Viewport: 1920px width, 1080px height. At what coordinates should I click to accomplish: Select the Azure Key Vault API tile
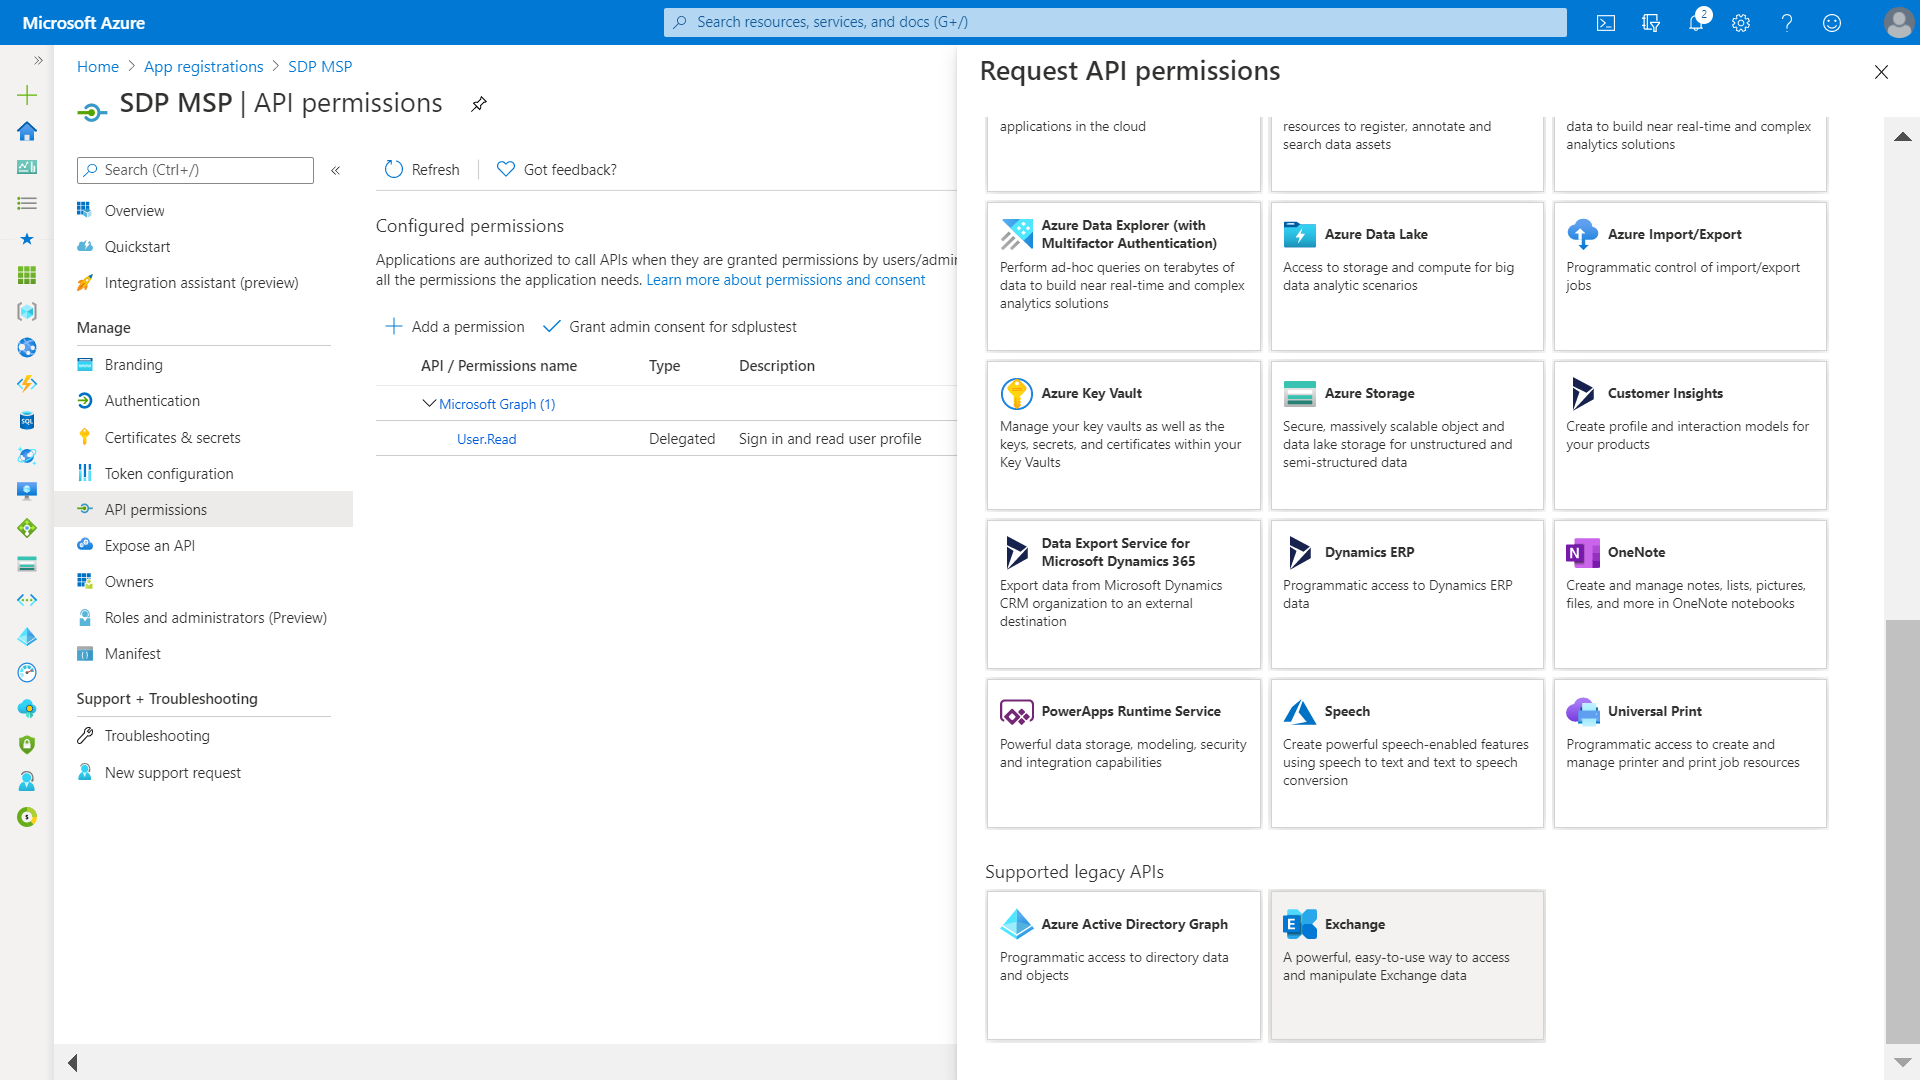1123,435
